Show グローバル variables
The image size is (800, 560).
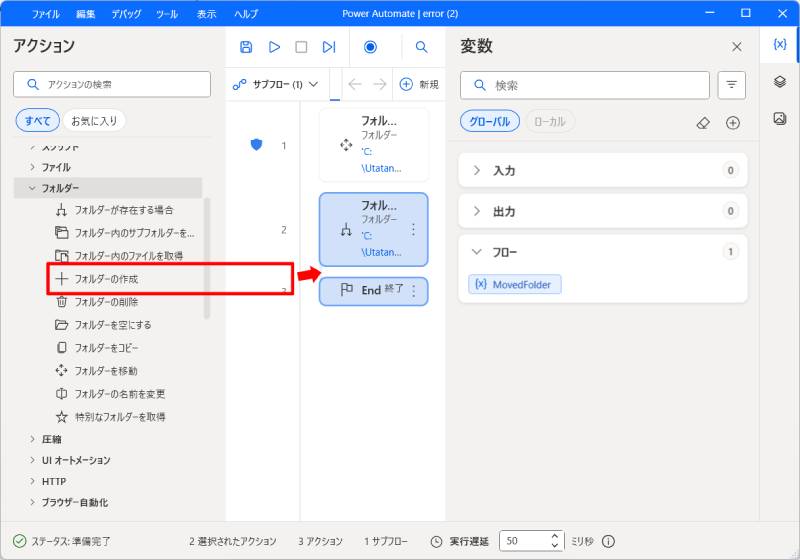coord(490,121)
